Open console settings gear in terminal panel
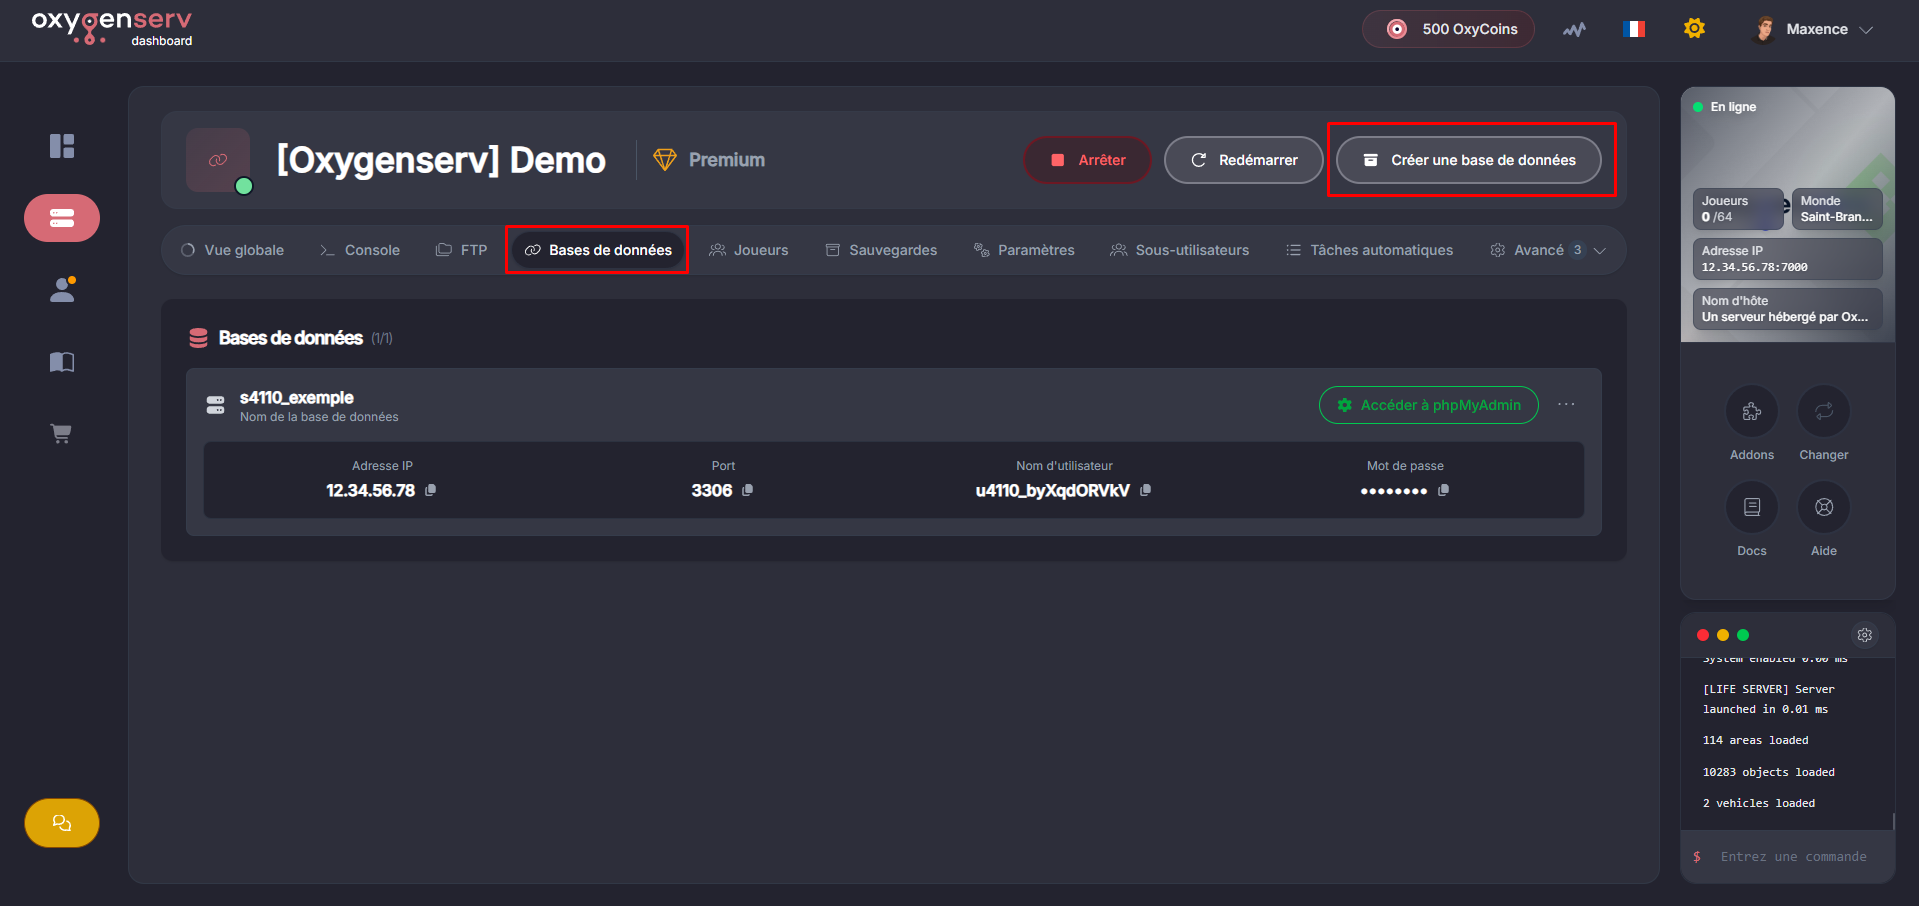Viewport: 1919px width, 906px height. coord(1864,635)
